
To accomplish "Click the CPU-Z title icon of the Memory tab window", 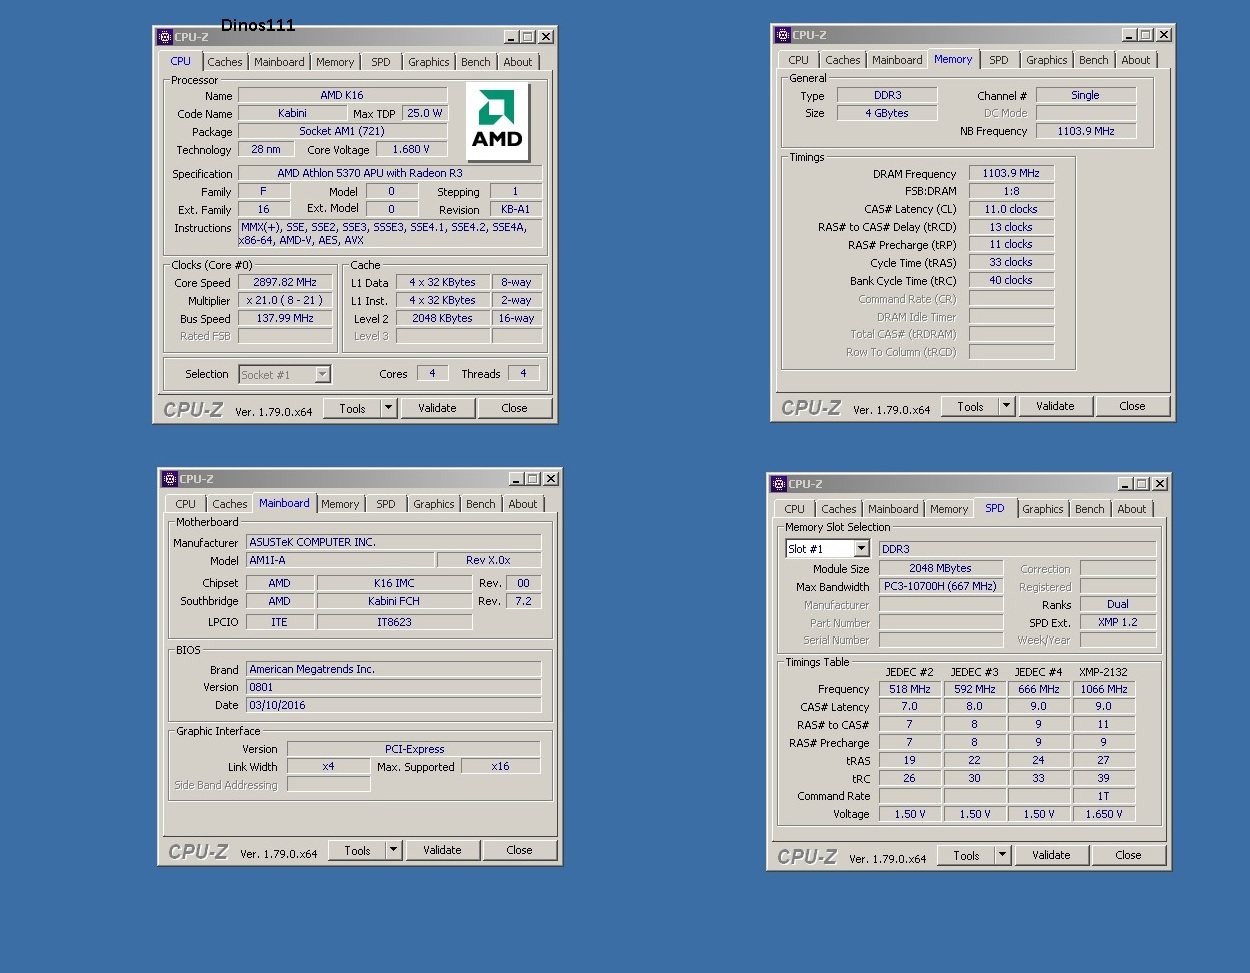I will tap(783, 35).
